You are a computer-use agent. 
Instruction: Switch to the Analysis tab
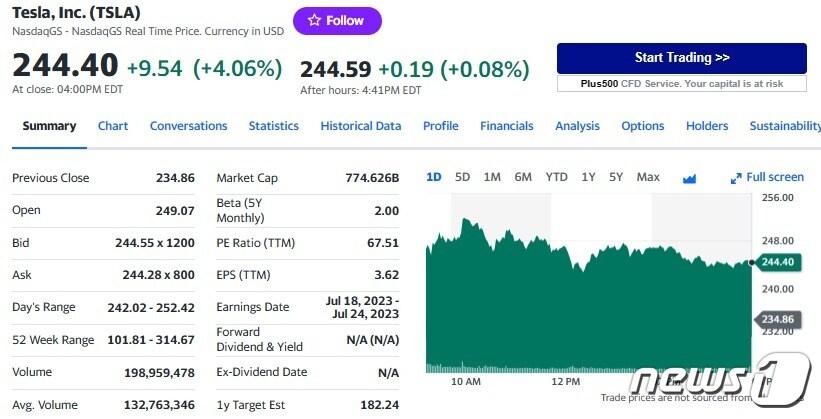pos(577,126)
